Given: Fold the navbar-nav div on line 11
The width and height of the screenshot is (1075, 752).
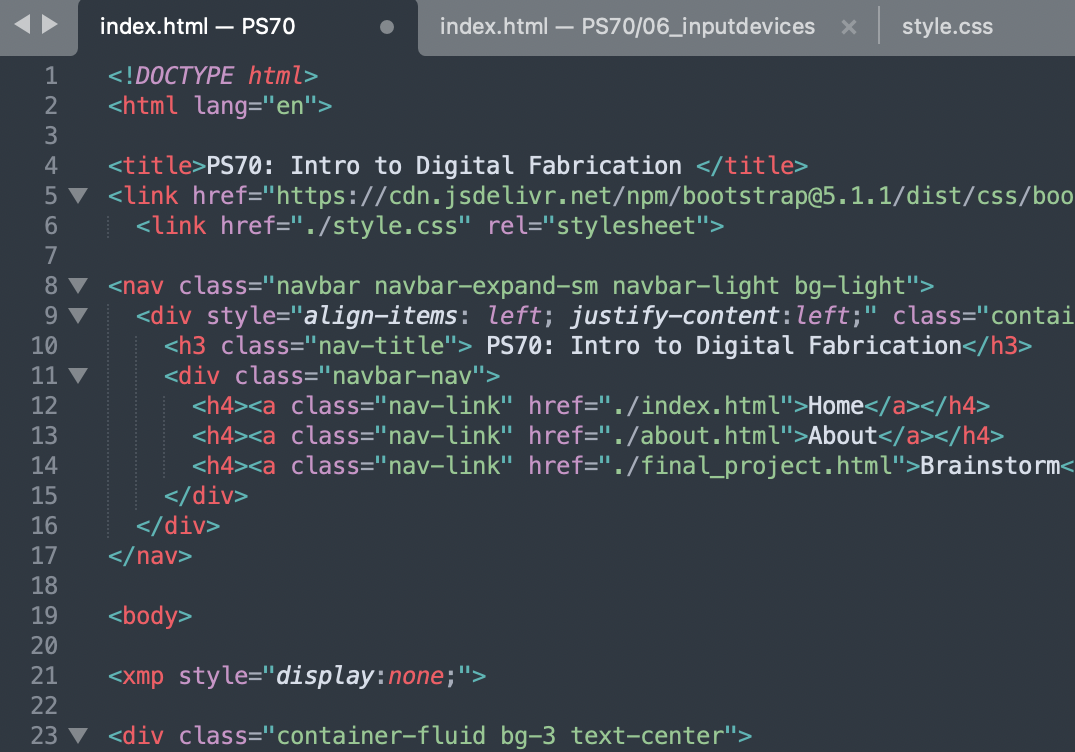Looking at the screenshot, I should click(x=79, y=376).
